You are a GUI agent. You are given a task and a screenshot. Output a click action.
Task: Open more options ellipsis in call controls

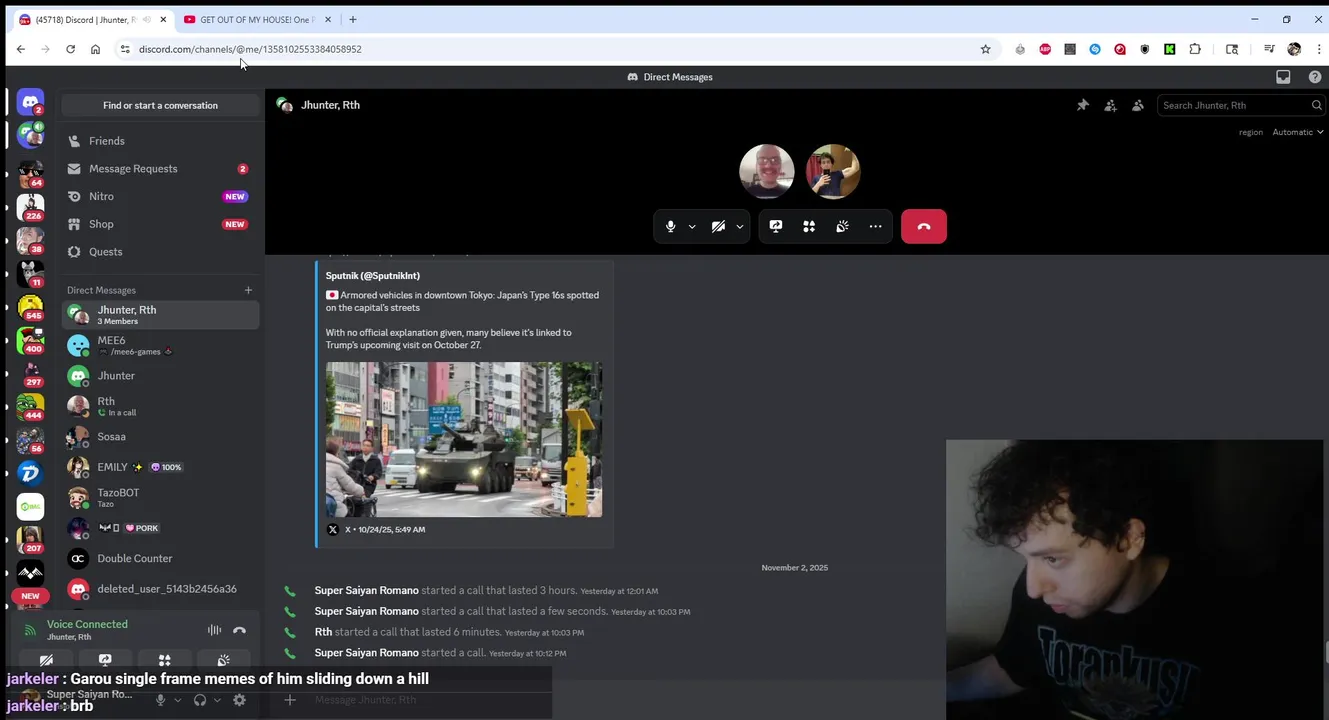pyautogui.click(x=875, y=227)
